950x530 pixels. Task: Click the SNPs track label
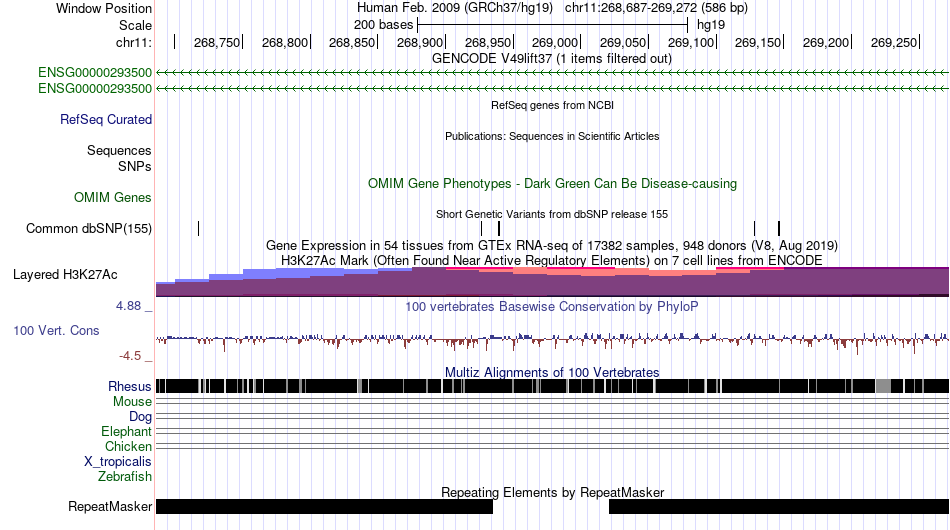click(135, 166)
